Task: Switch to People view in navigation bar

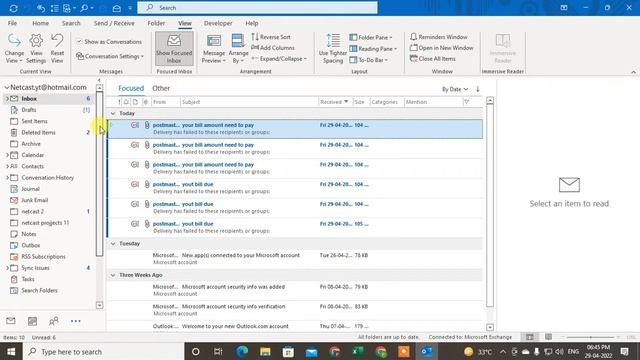Action: coord(53,321)
